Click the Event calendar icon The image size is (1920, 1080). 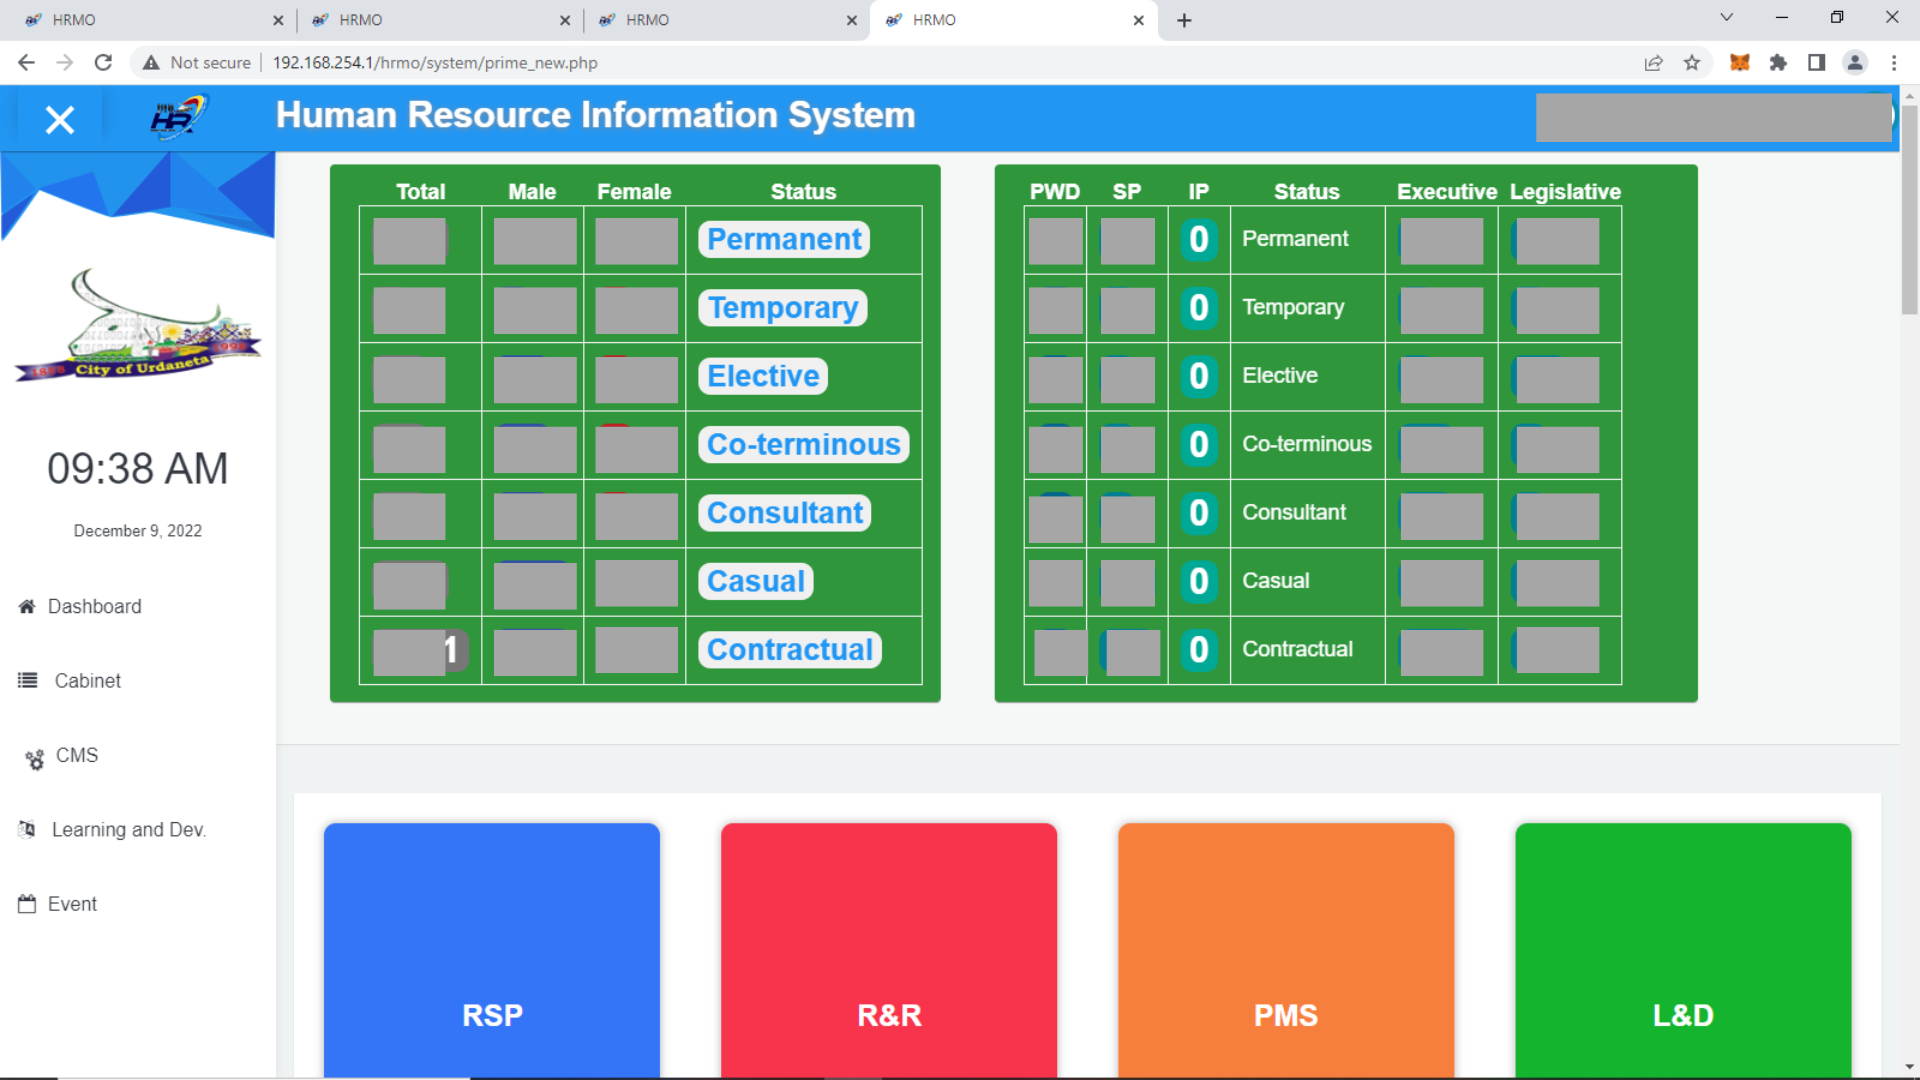coord(27,904)
